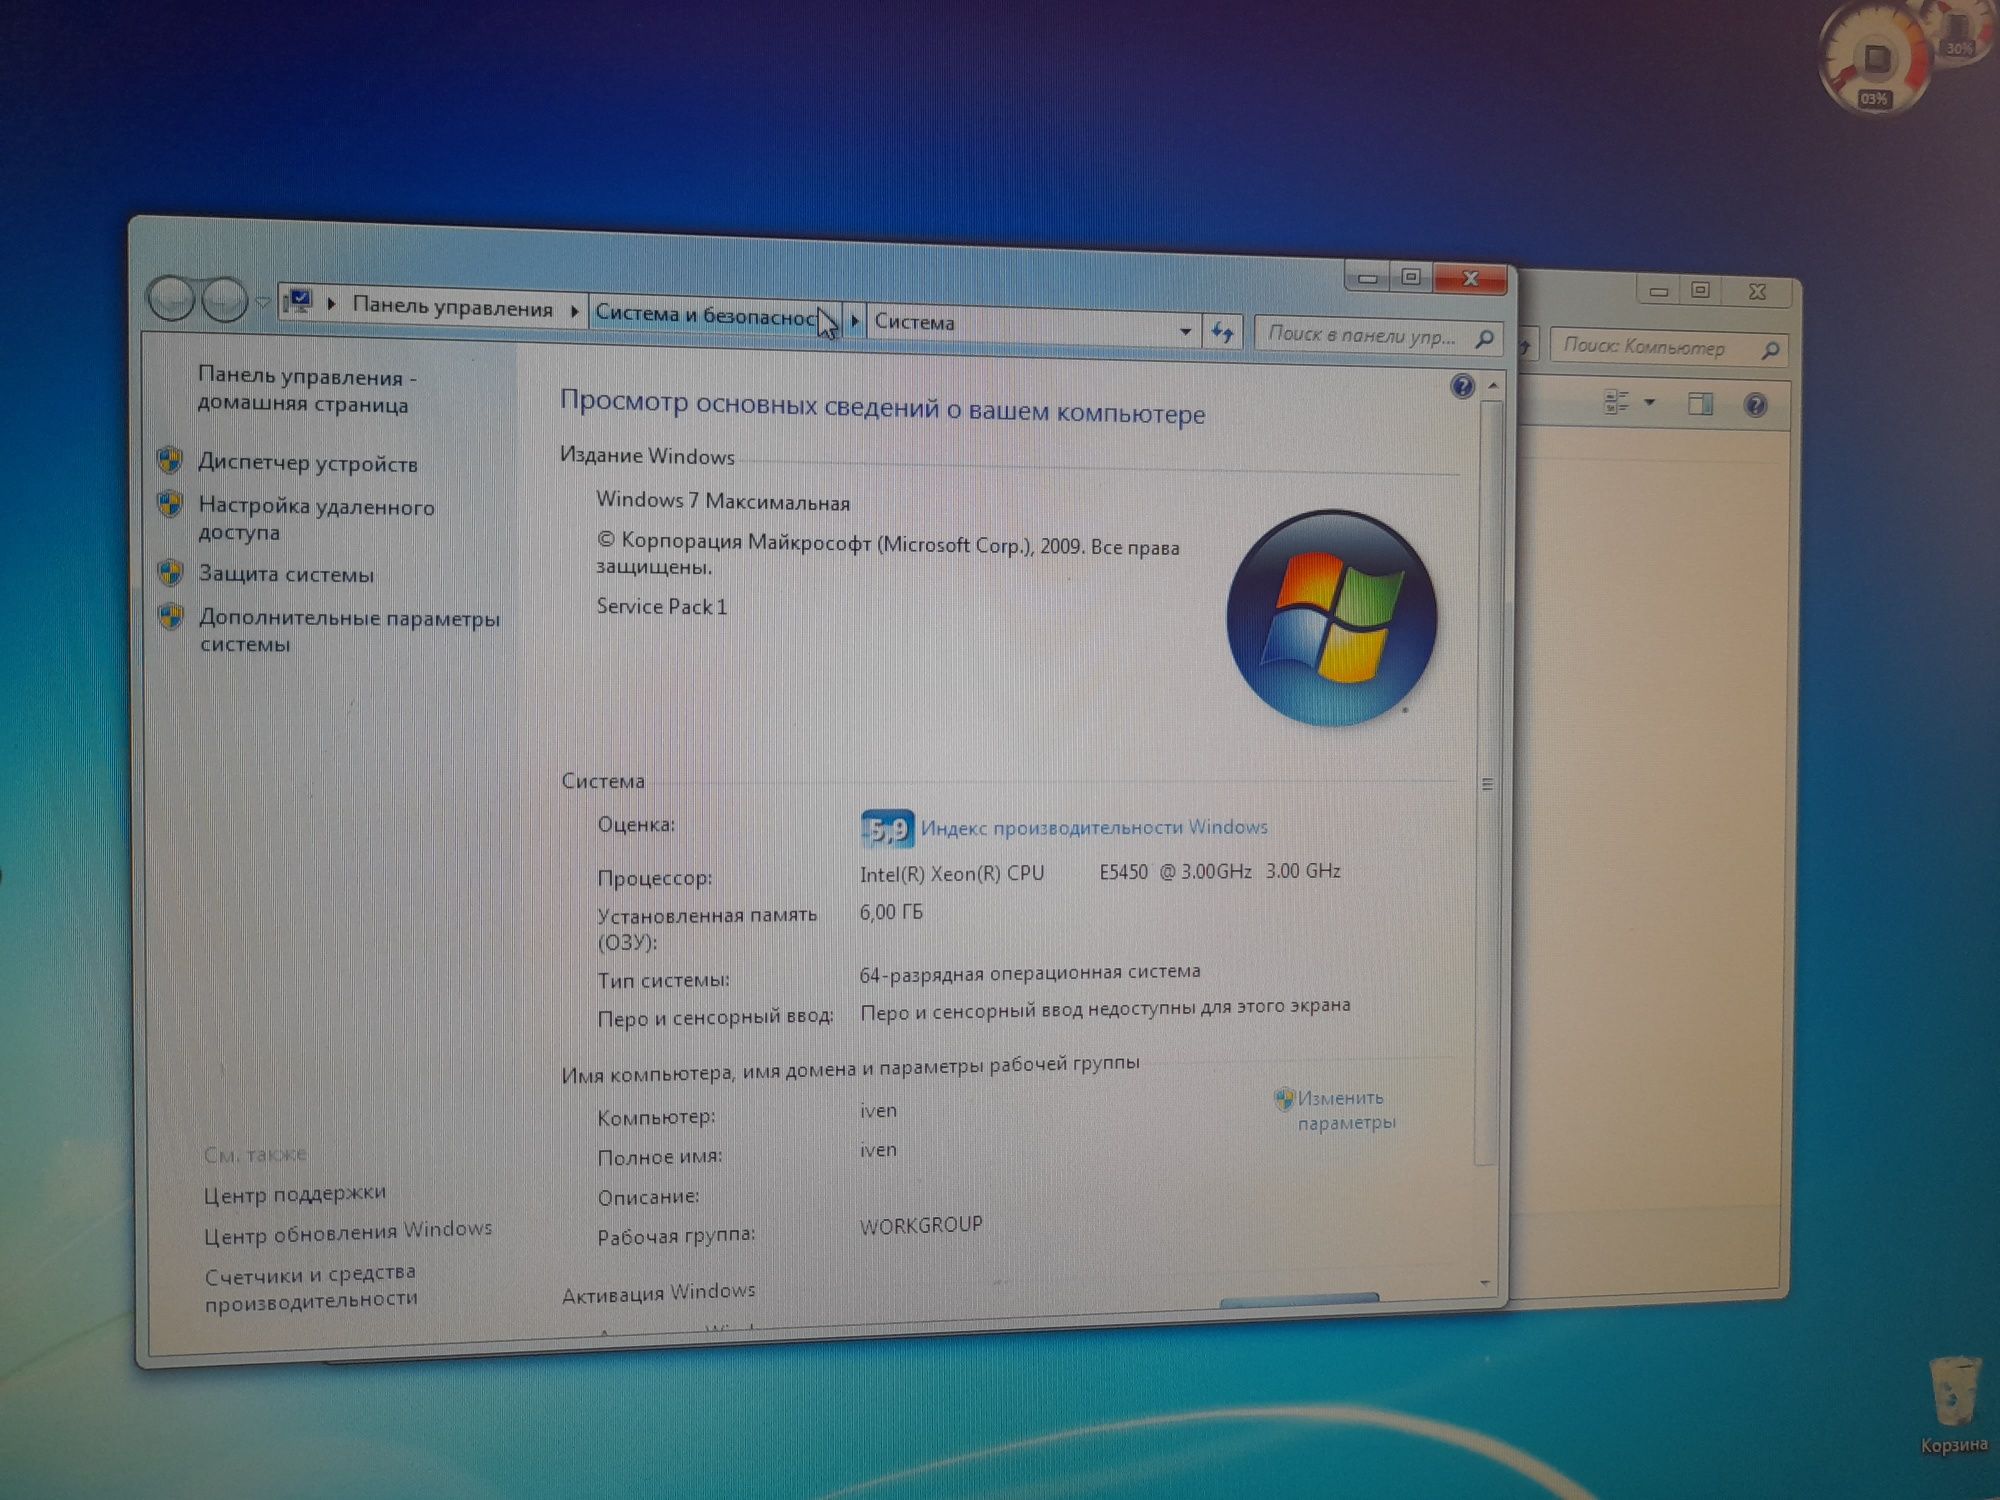The width and height of the screenshot is (2000, 1500).
Task: Expand arrow before Панель управления breadcrumb
Action: 331,303
